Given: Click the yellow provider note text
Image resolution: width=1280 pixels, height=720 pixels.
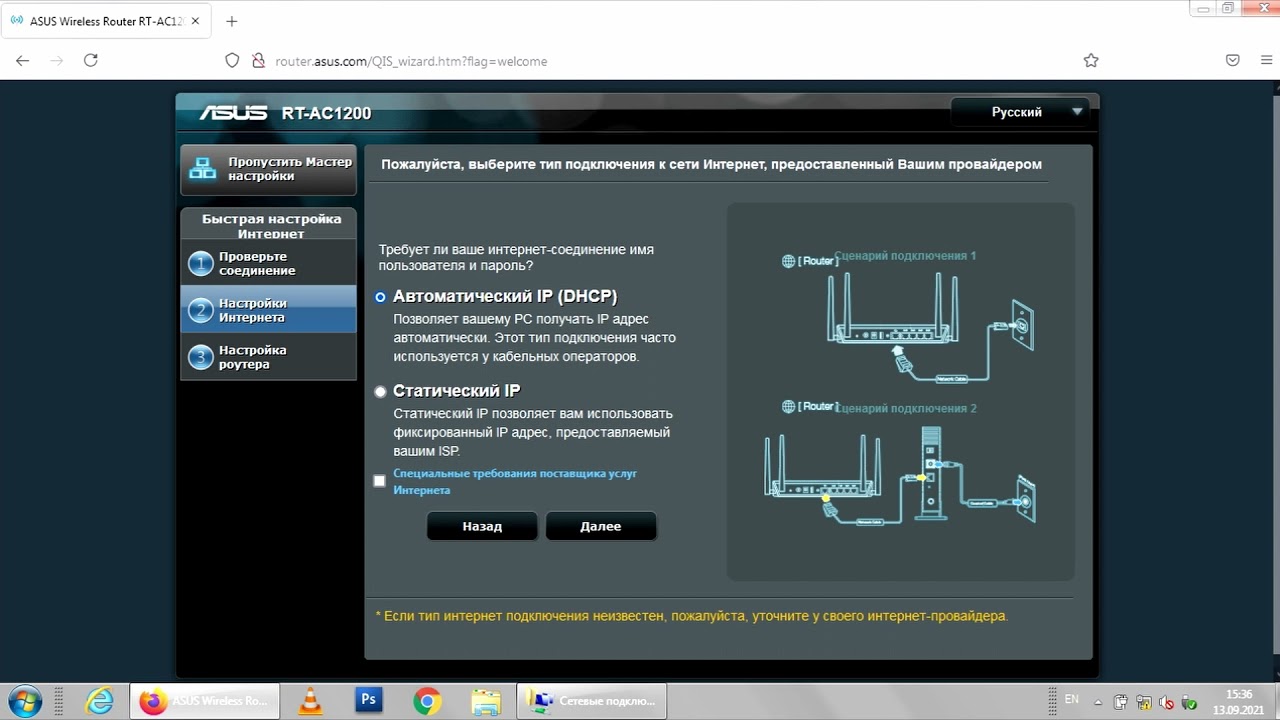Looking at the screenshot, I should (692, 616).
